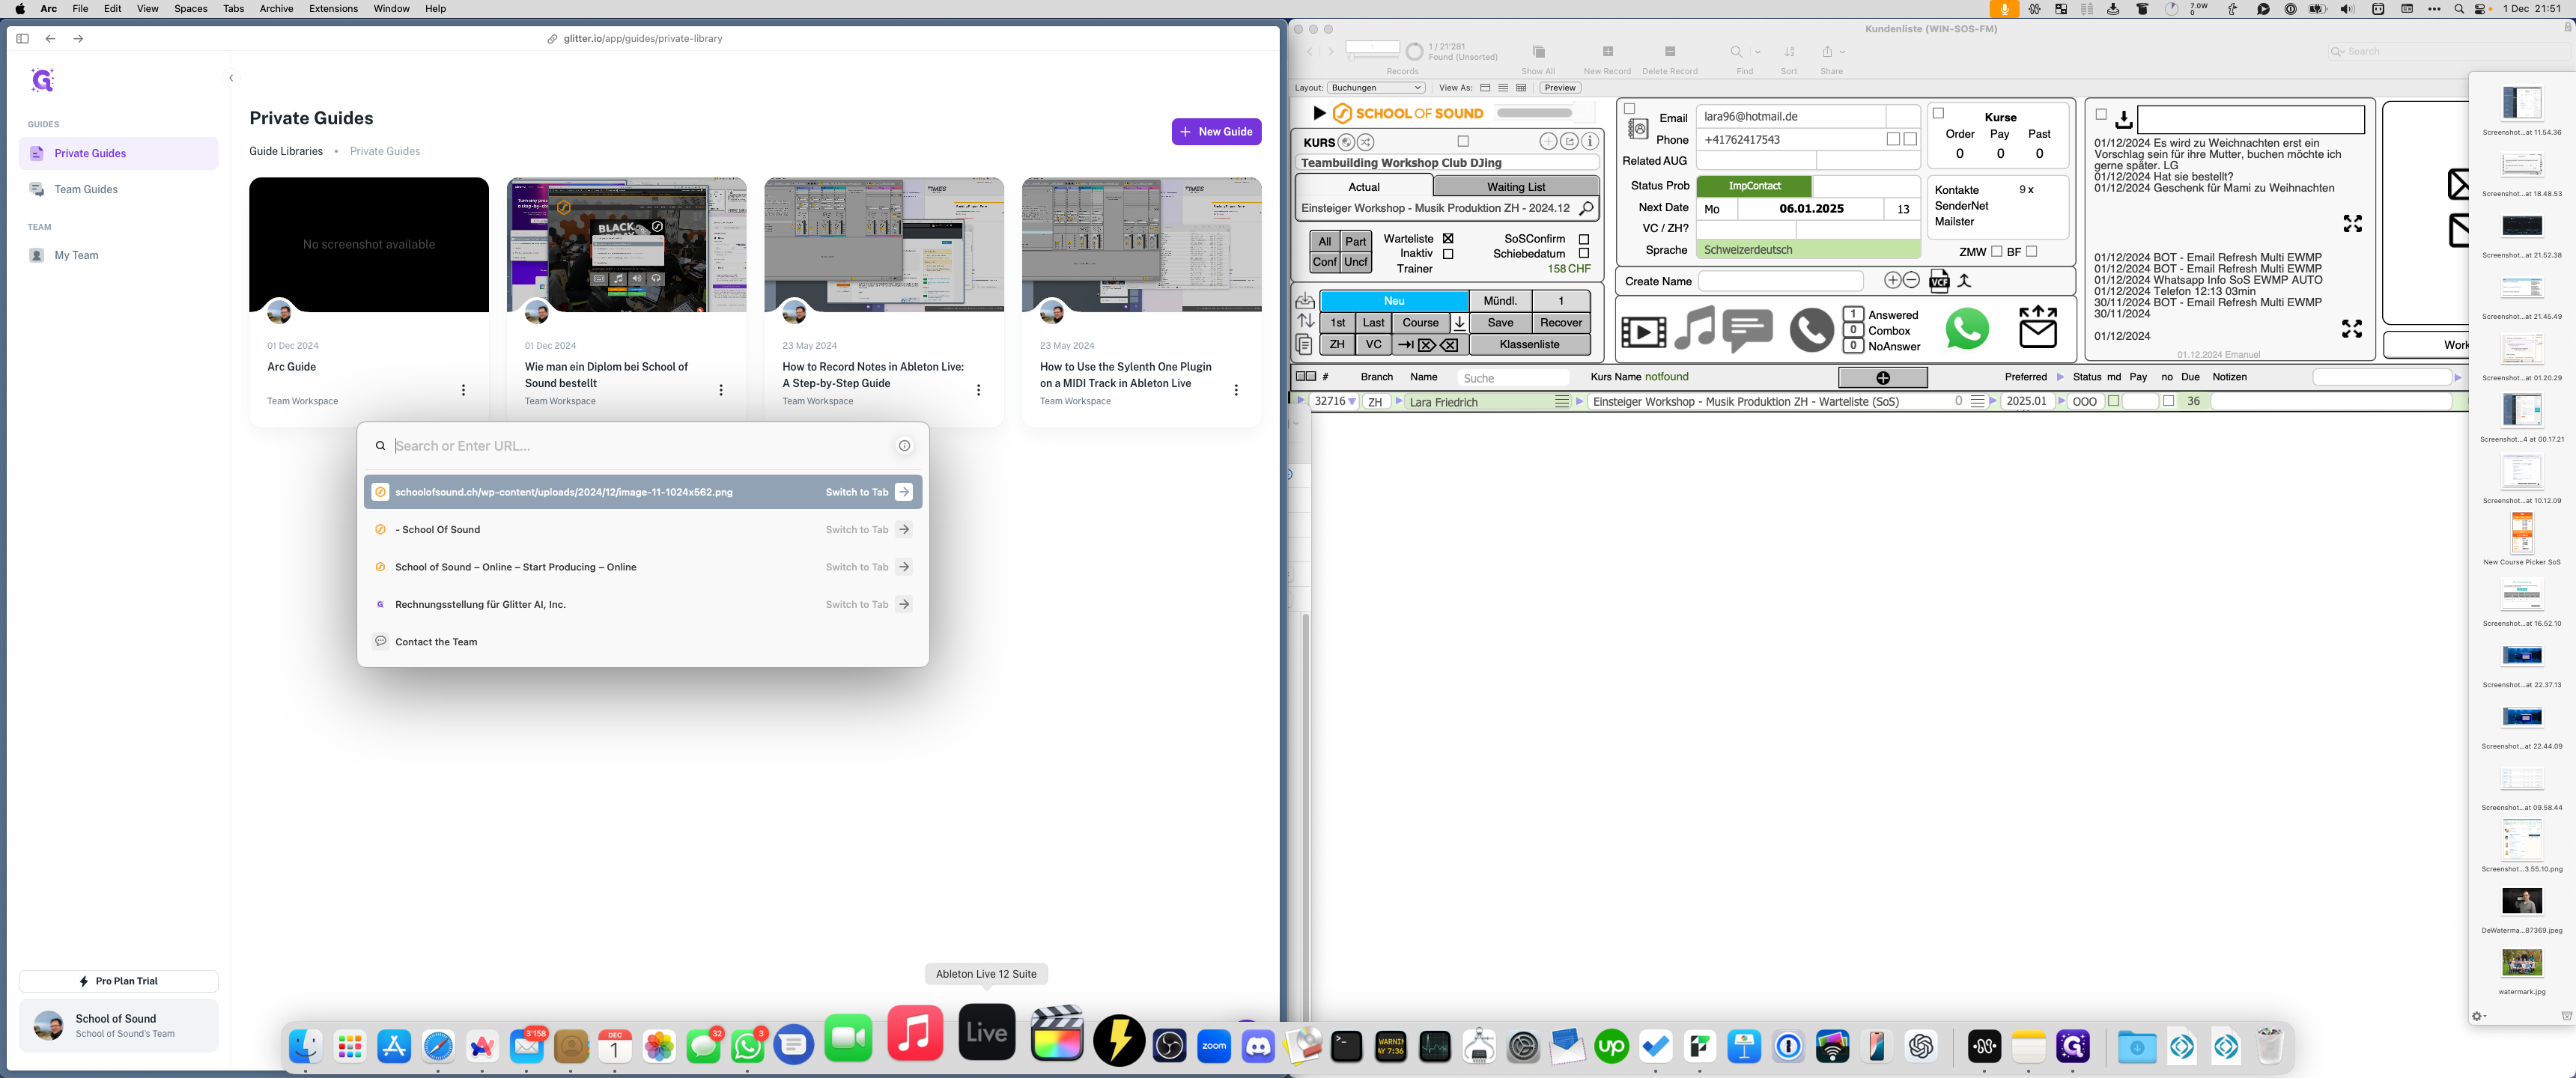The height and width of the screenshot is (1078, 2576).
Task: Toggle the BF checkbox
Action: (x=2032, y=252)
